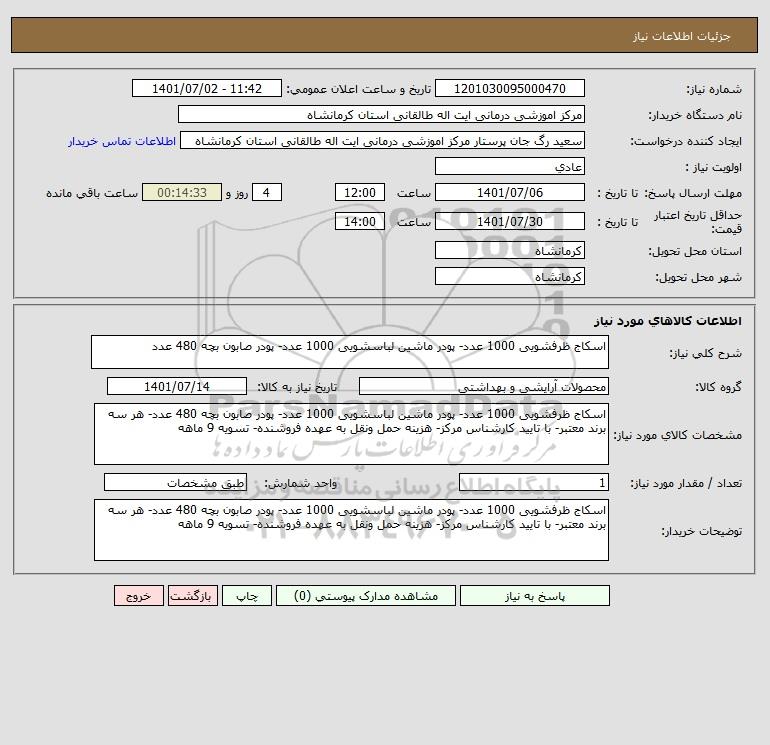Click the buyer notes text area
Image resolution: width=770 pixels, height=745 pixels.
pyautogui.click(x=351, y=530)
